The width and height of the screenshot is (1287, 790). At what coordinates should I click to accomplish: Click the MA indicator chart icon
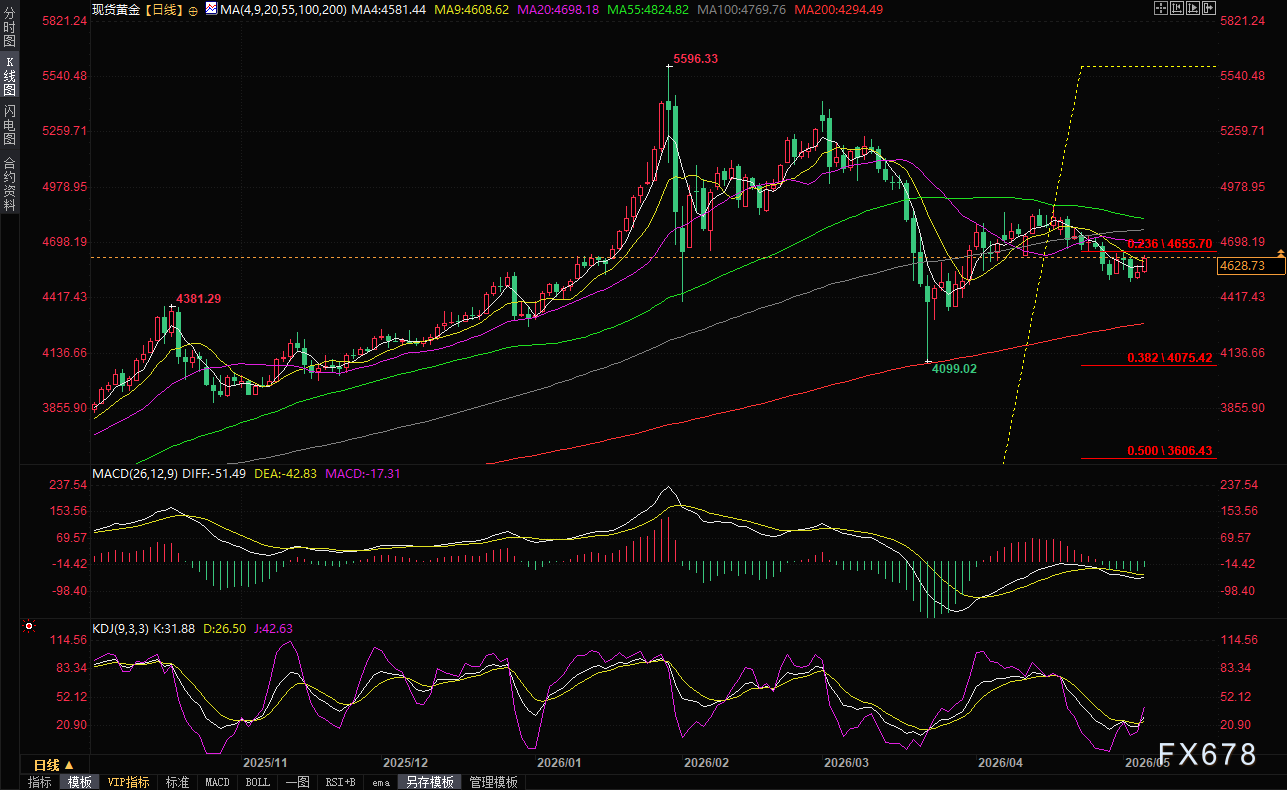[211, 8]
